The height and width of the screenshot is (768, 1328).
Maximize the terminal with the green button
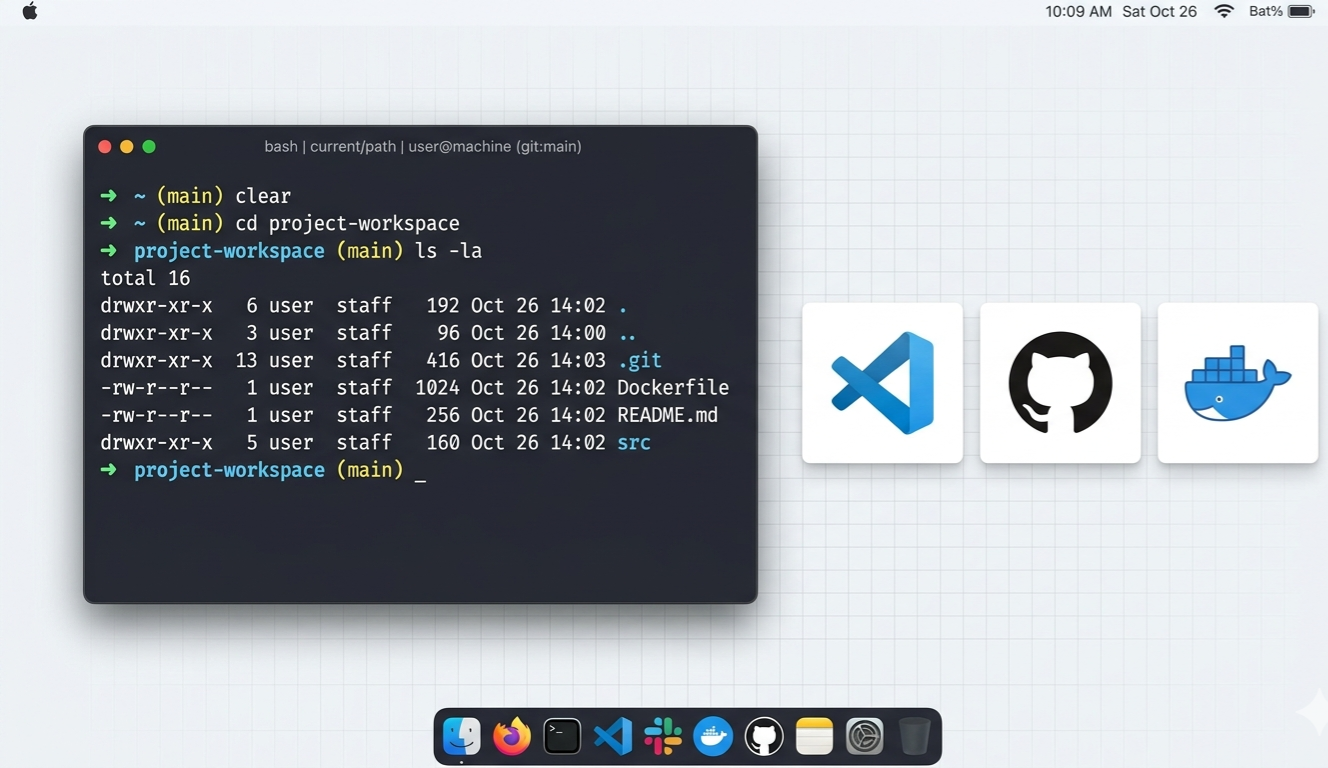pyautogui.click(x=149, y=147)
